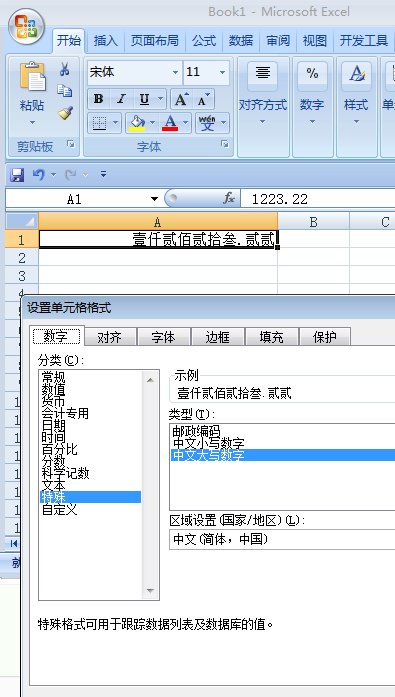This screenshot has height=697, width=395.
Task: Customize Quick Access Toolbar arrow
Action: (103, 175)
